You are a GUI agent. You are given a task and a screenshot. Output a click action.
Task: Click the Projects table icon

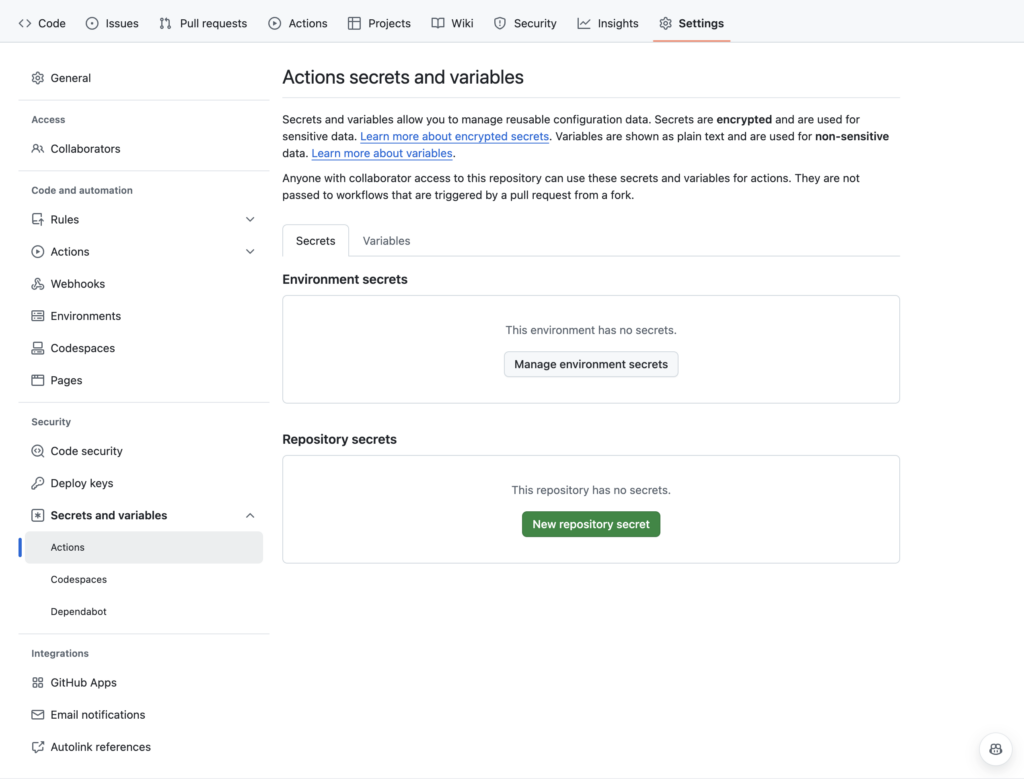pyautogui.click(x=354, y=24)
